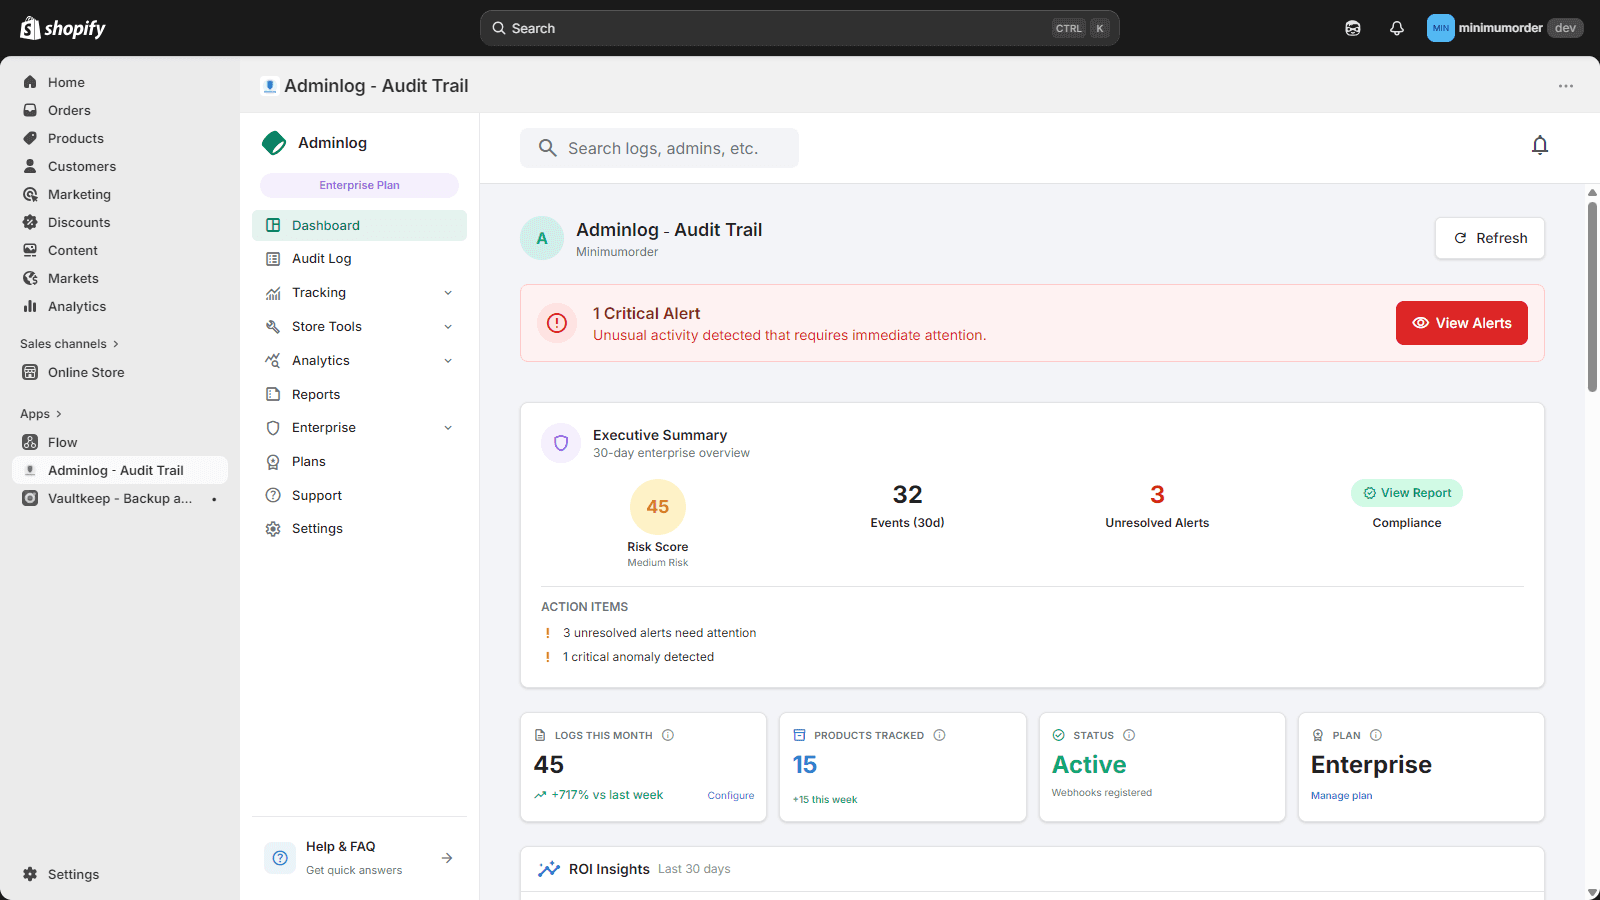Click the 'Webhooks registered' text
The image size is (1600, 900).
point(1102,793)
